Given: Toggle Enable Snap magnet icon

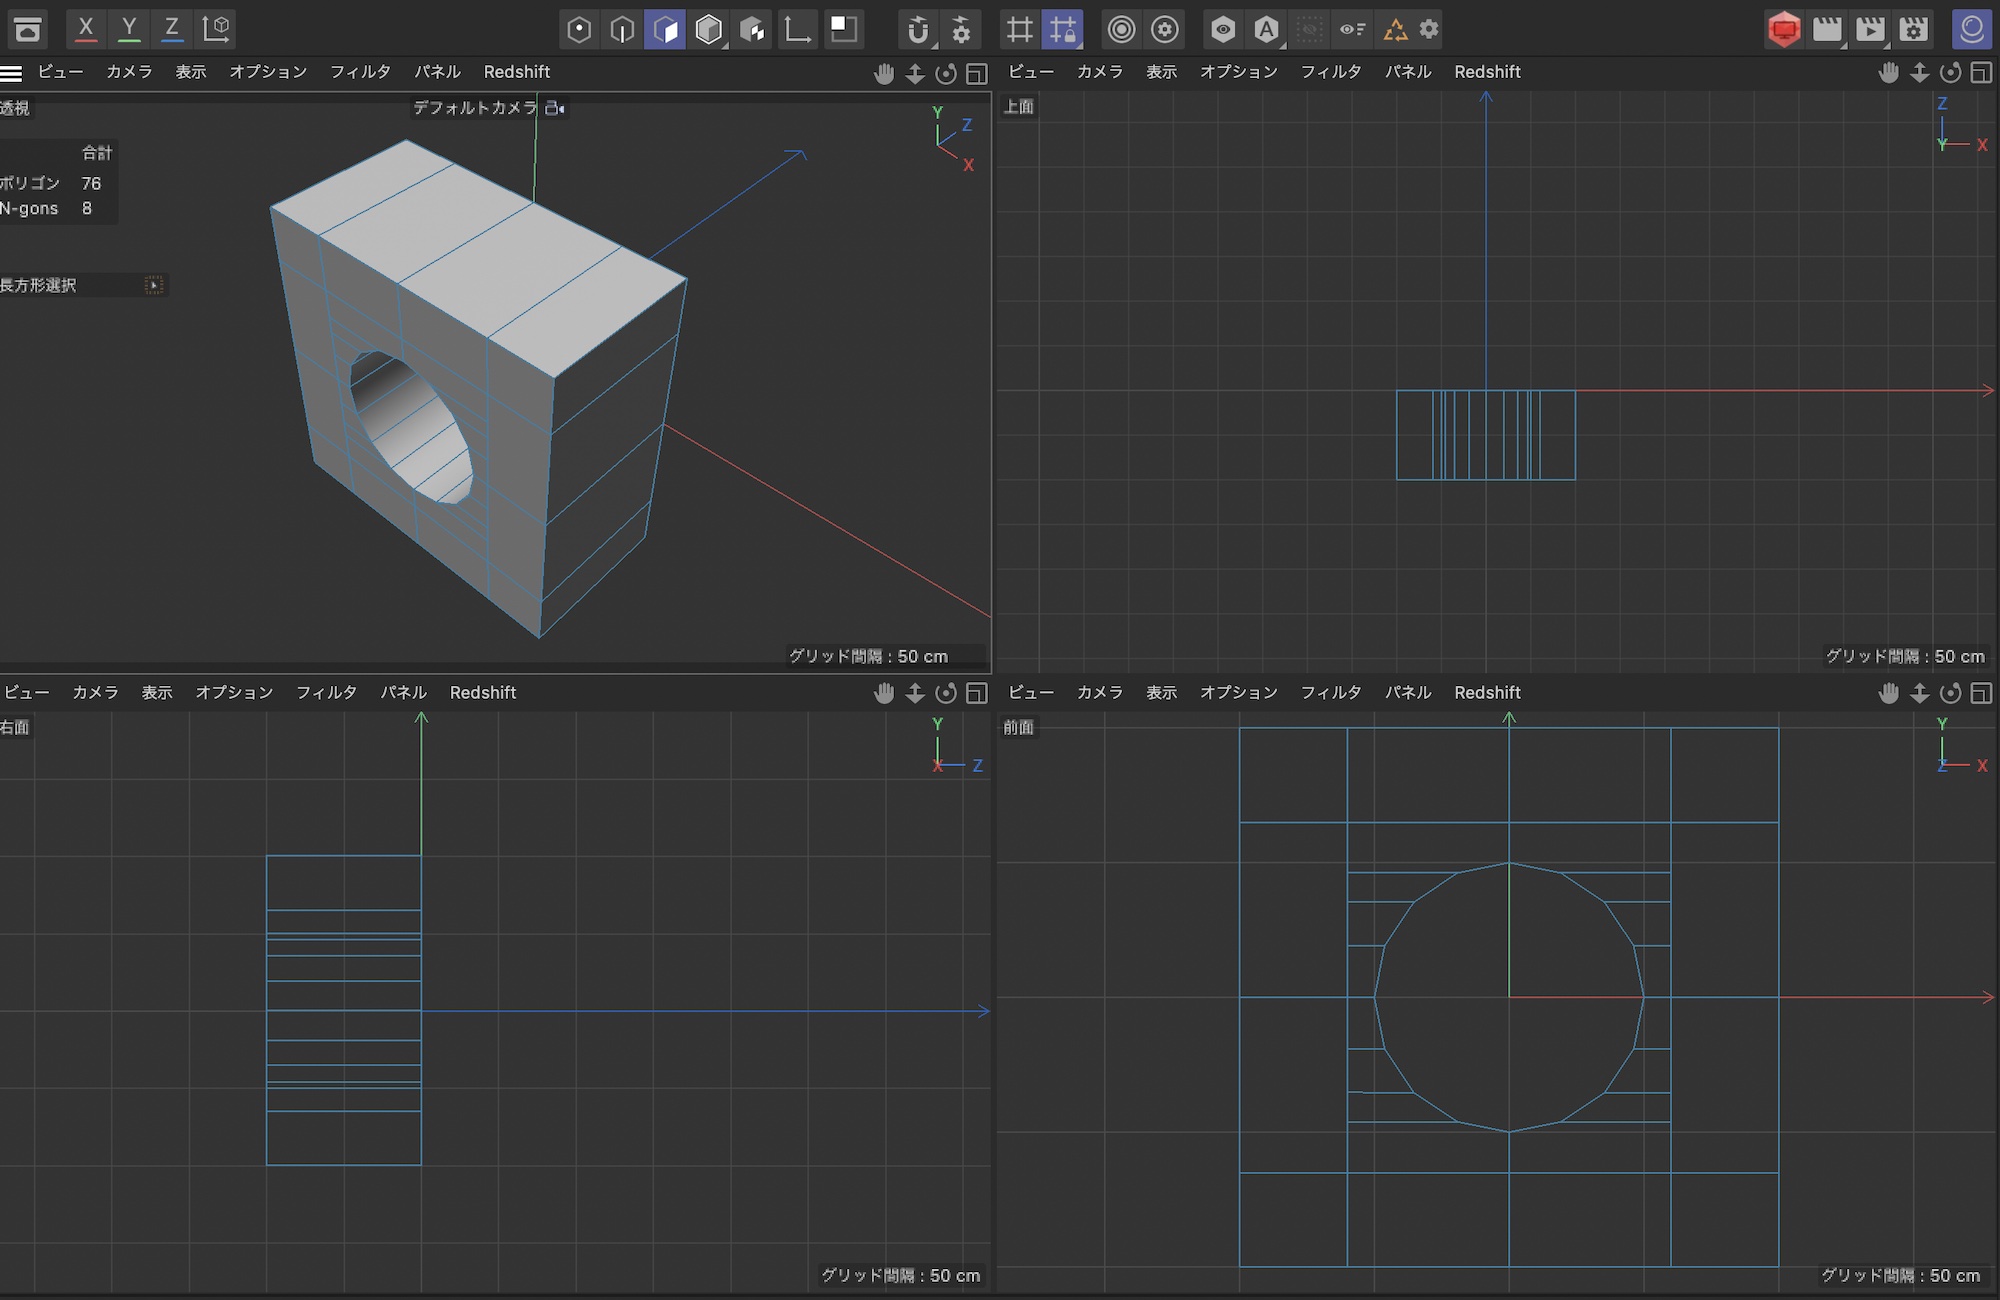Looking at the screenshot, I should point(917,29).
